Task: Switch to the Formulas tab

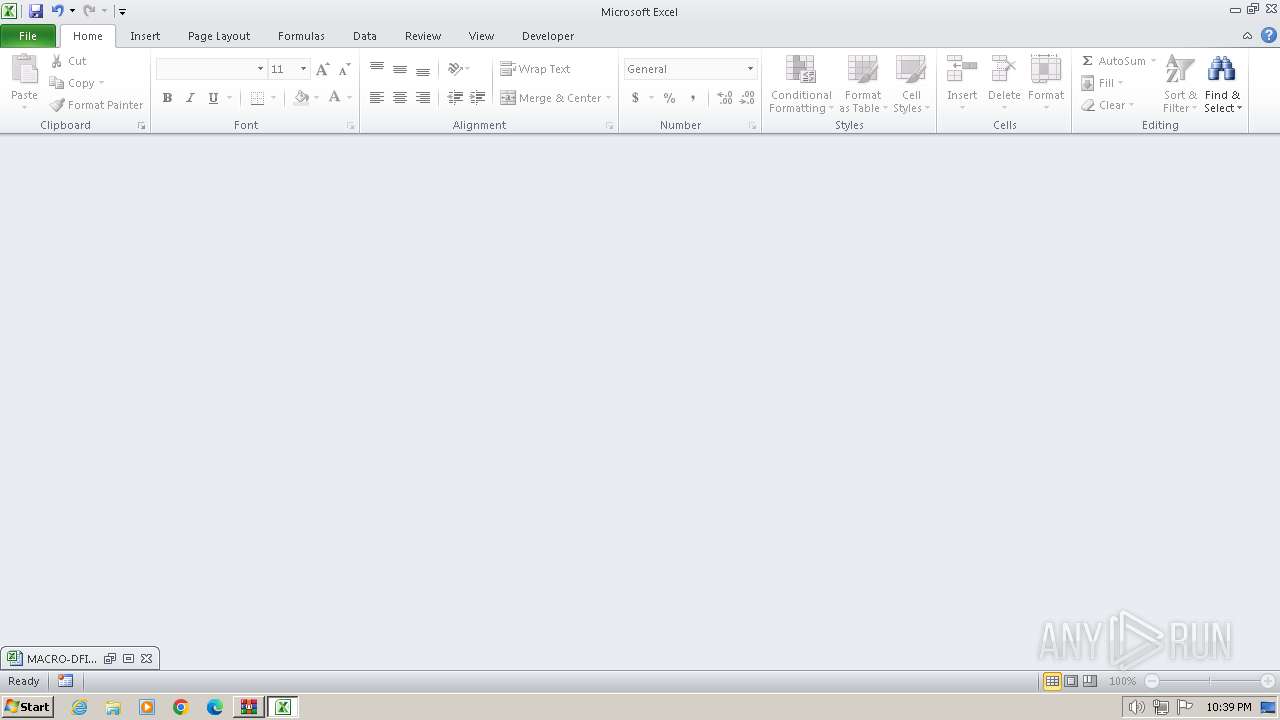Action: [301, 36]
